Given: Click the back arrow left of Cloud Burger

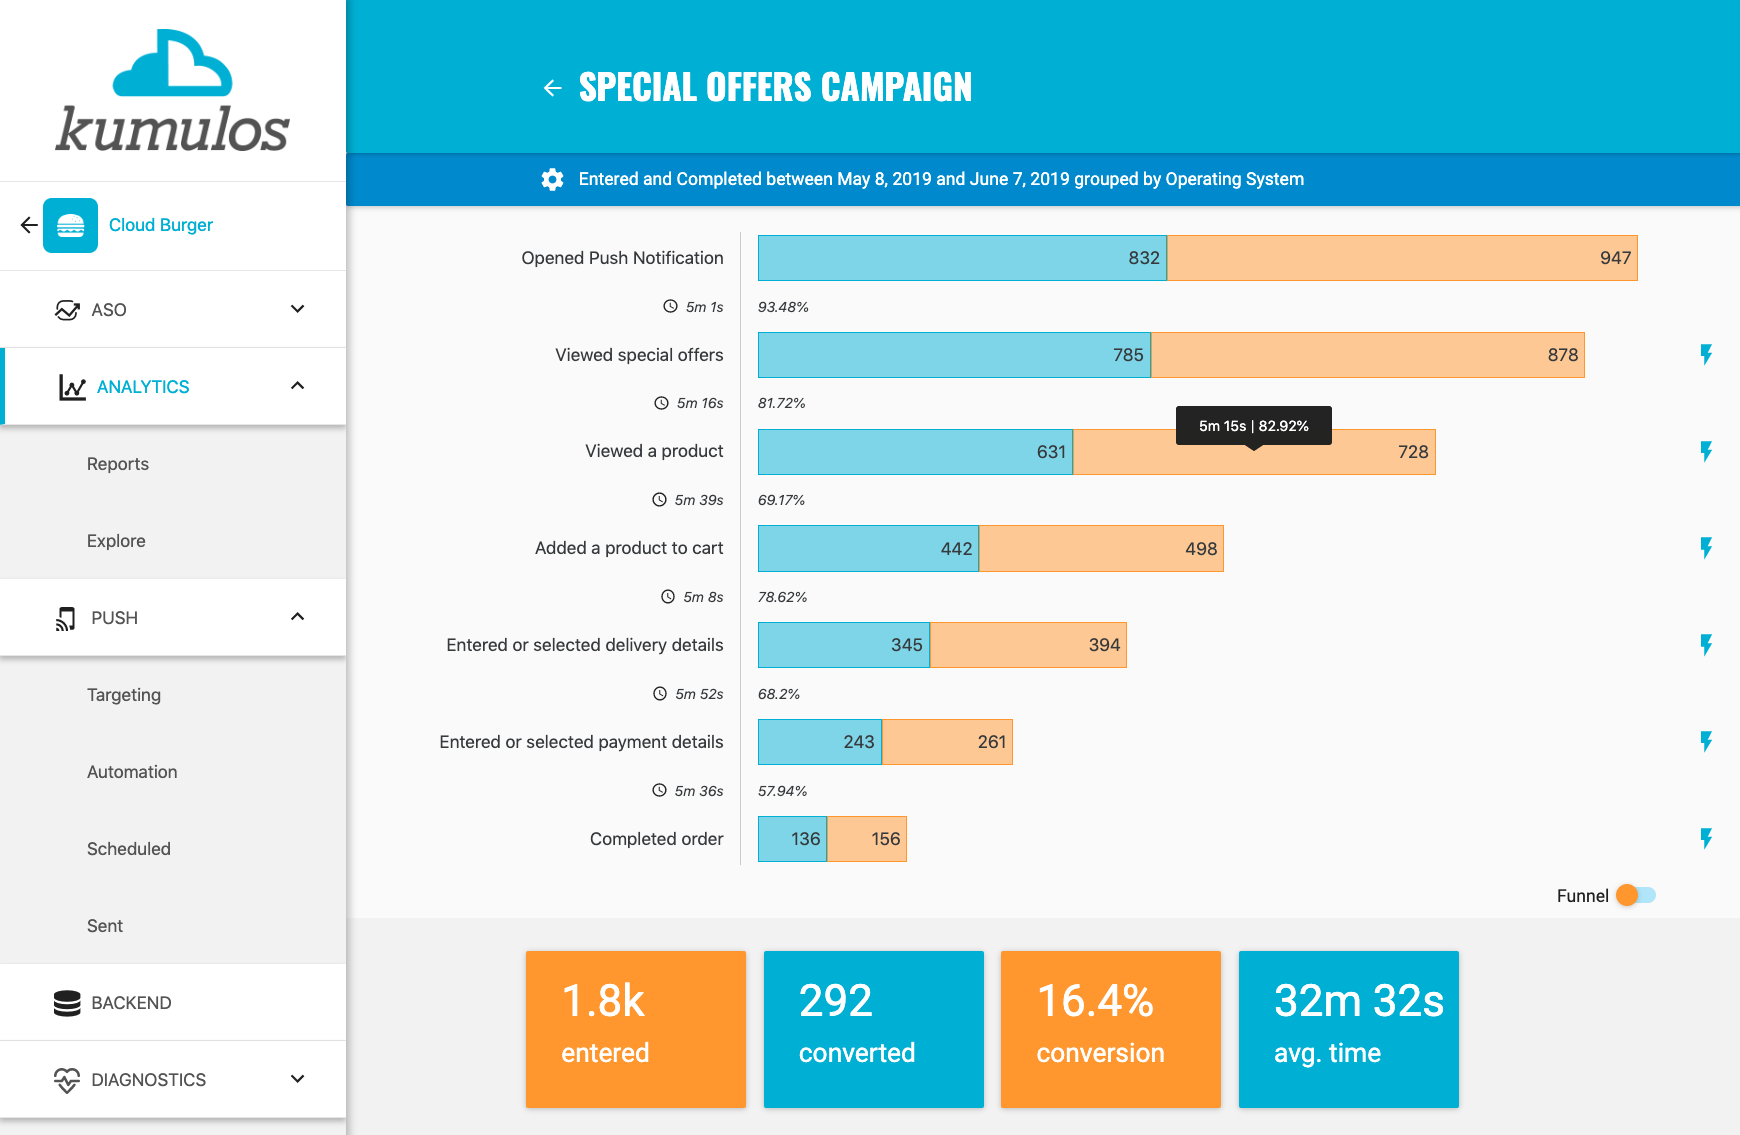Looking at the screenshot, I should point(29,225).
